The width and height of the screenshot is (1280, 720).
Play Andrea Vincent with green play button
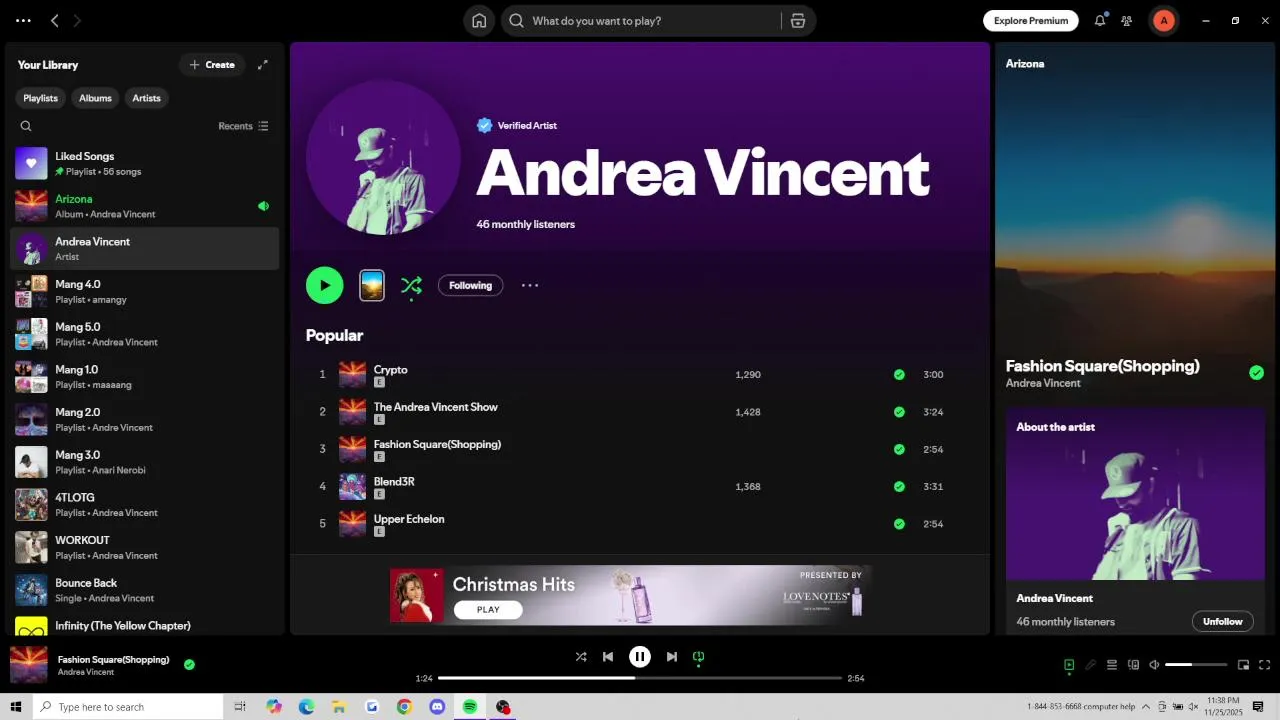click(325, 285)
